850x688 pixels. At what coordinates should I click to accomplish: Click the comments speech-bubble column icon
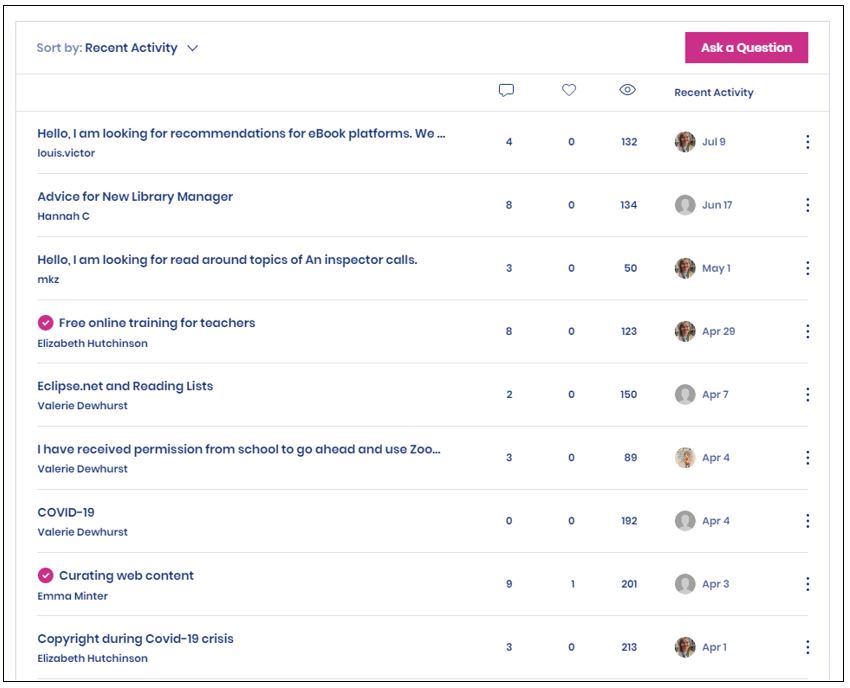tap(506, 91)
